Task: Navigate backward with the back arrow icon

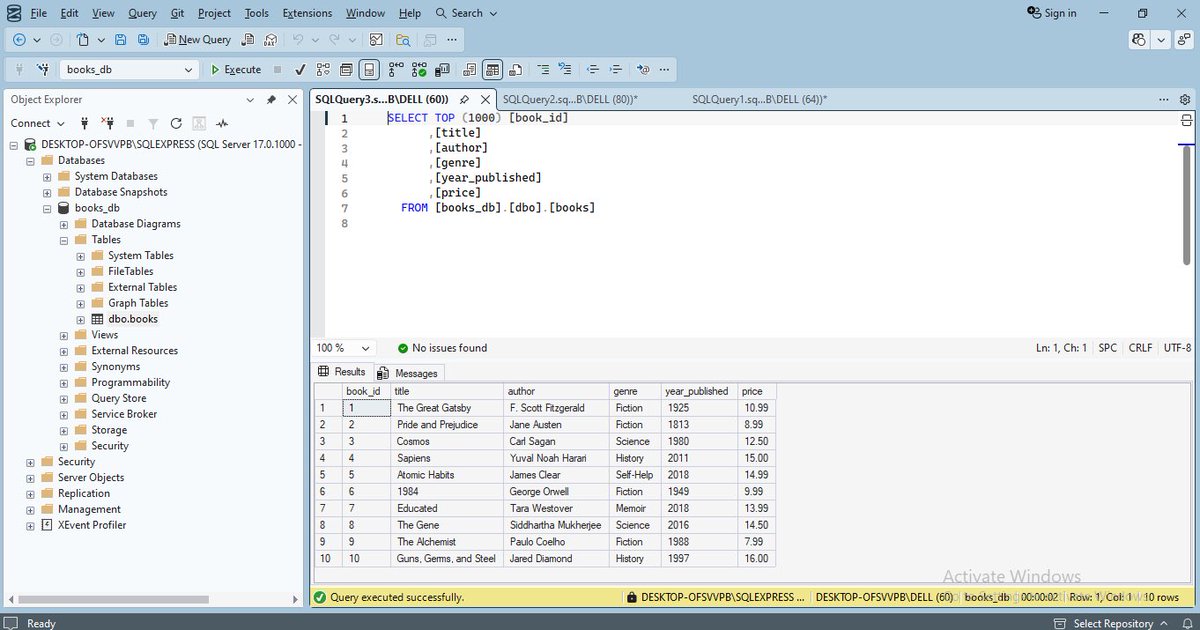Action: click(19, 40)
